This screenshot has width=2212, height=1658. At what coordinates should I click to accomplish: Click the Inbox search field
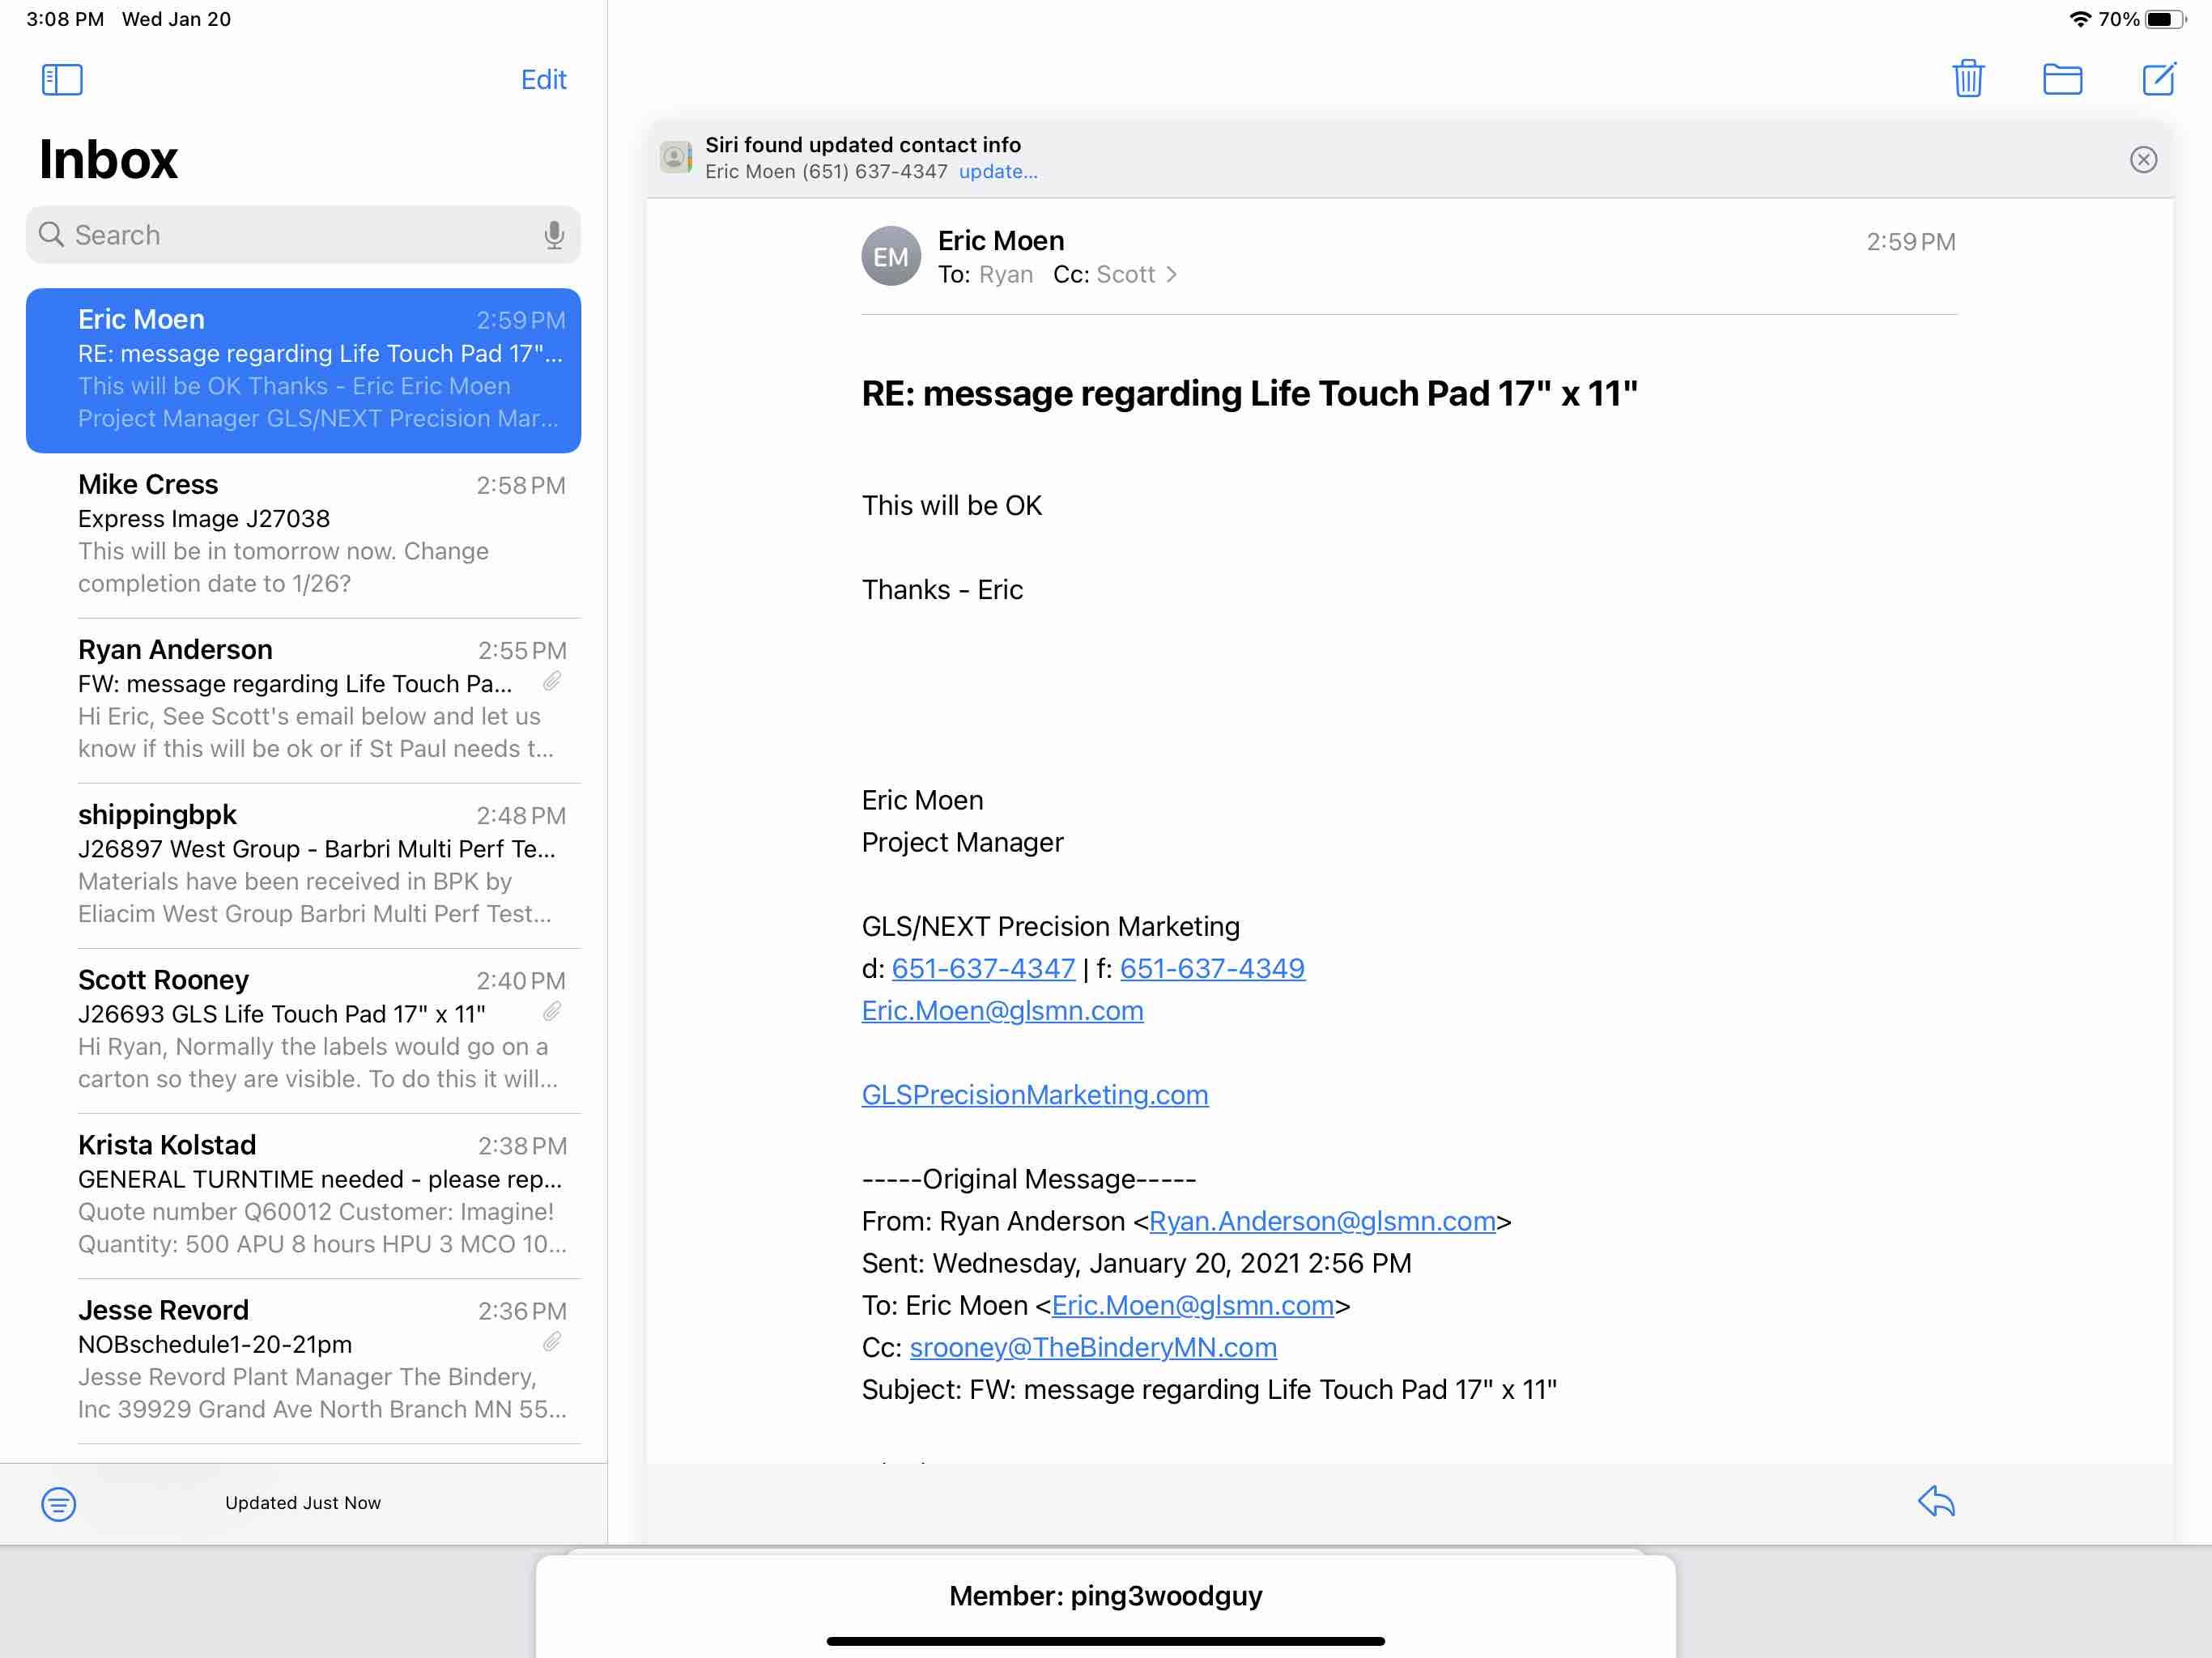290,235
